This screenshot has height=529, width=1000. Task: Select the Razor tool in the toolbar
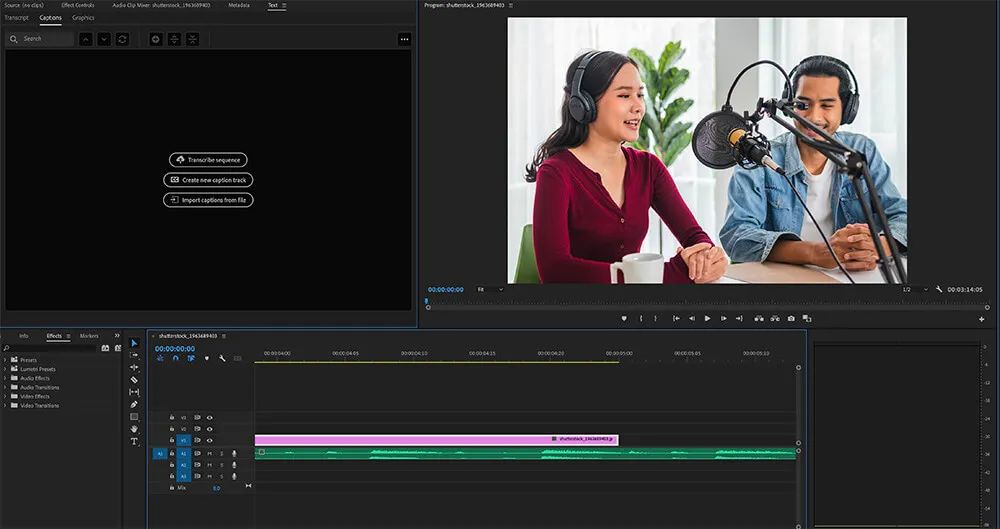point(134,380)
